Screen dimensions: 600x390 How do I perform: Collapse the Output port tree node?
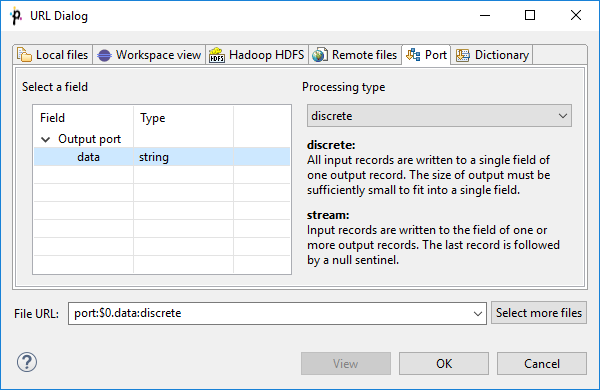point(46,139)
